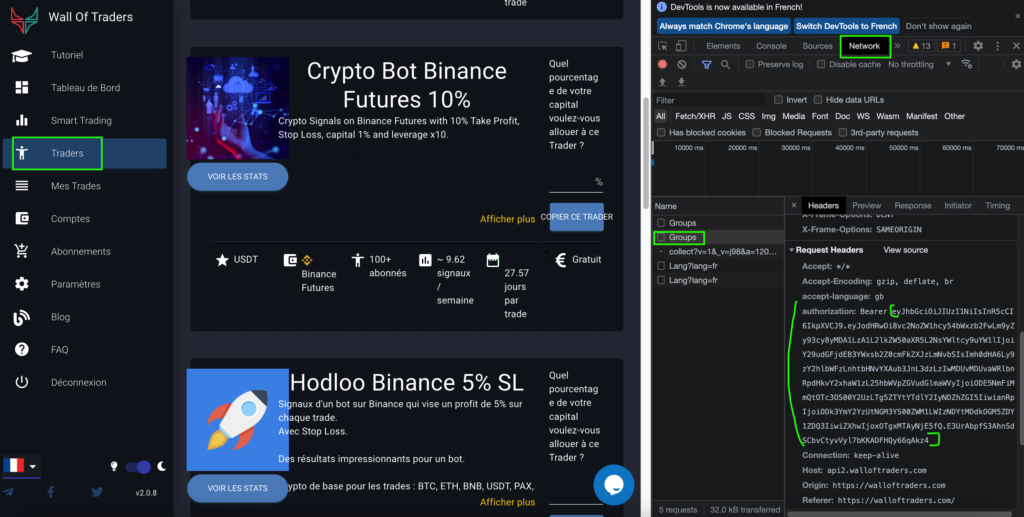Switch to the Network tab
1024x517 pixels.
[865, 46]
